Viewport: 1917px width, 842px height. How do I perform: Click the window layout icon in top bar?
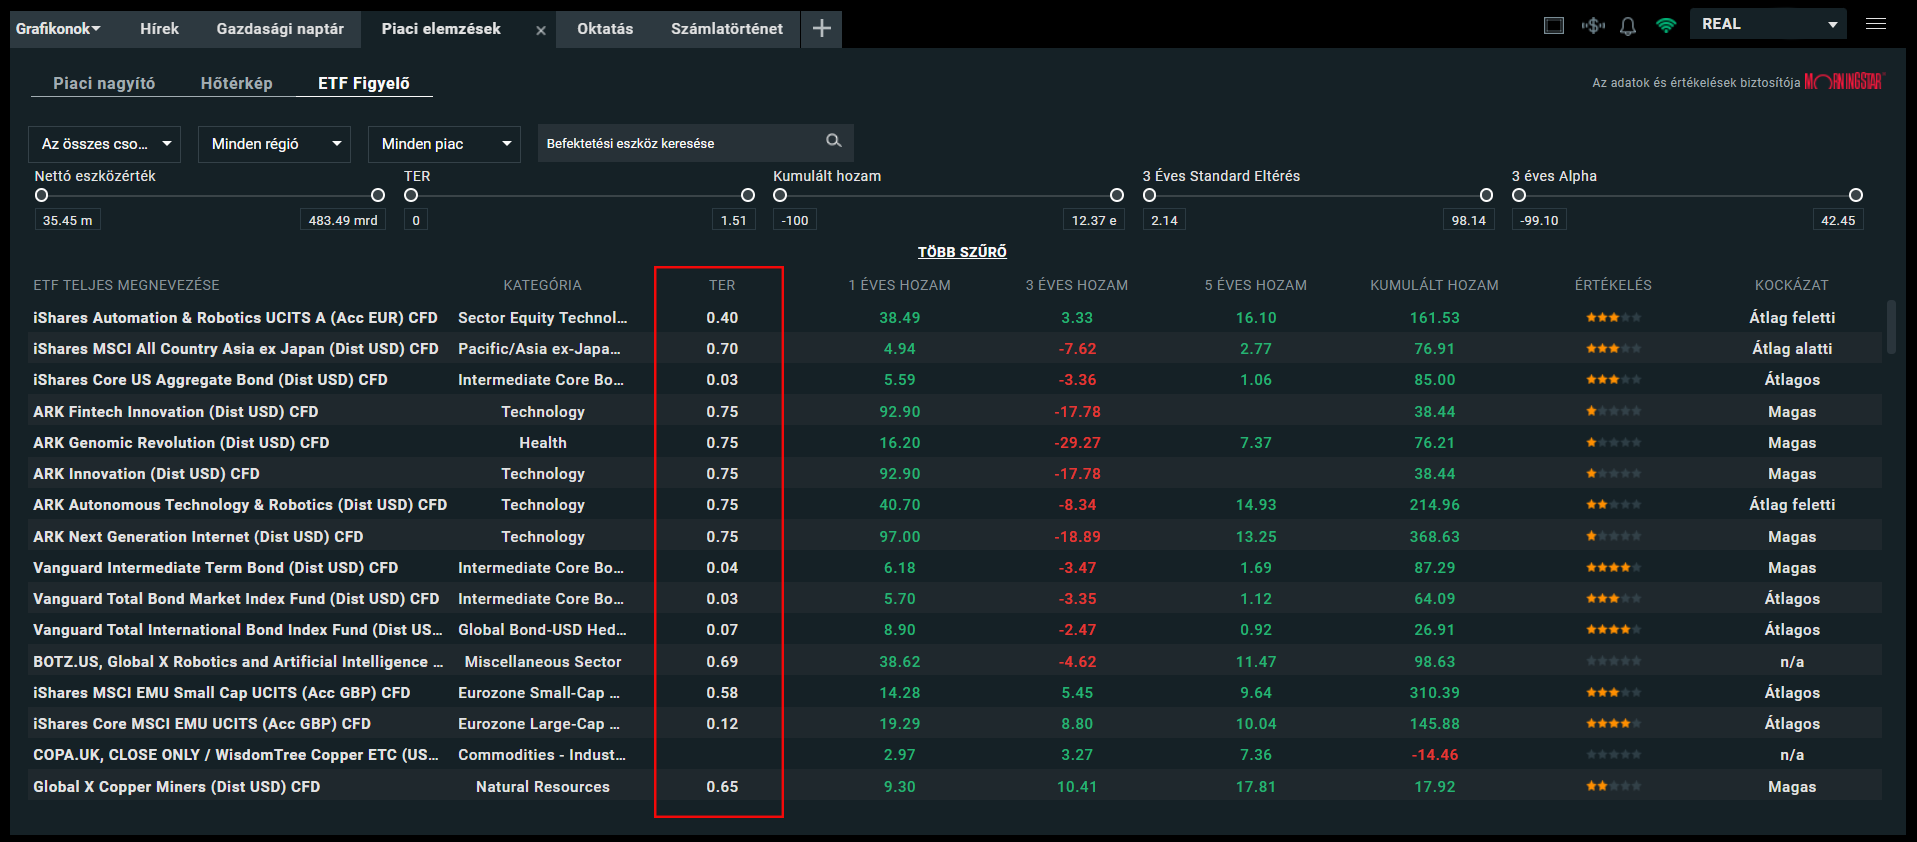coord(1553,26)
